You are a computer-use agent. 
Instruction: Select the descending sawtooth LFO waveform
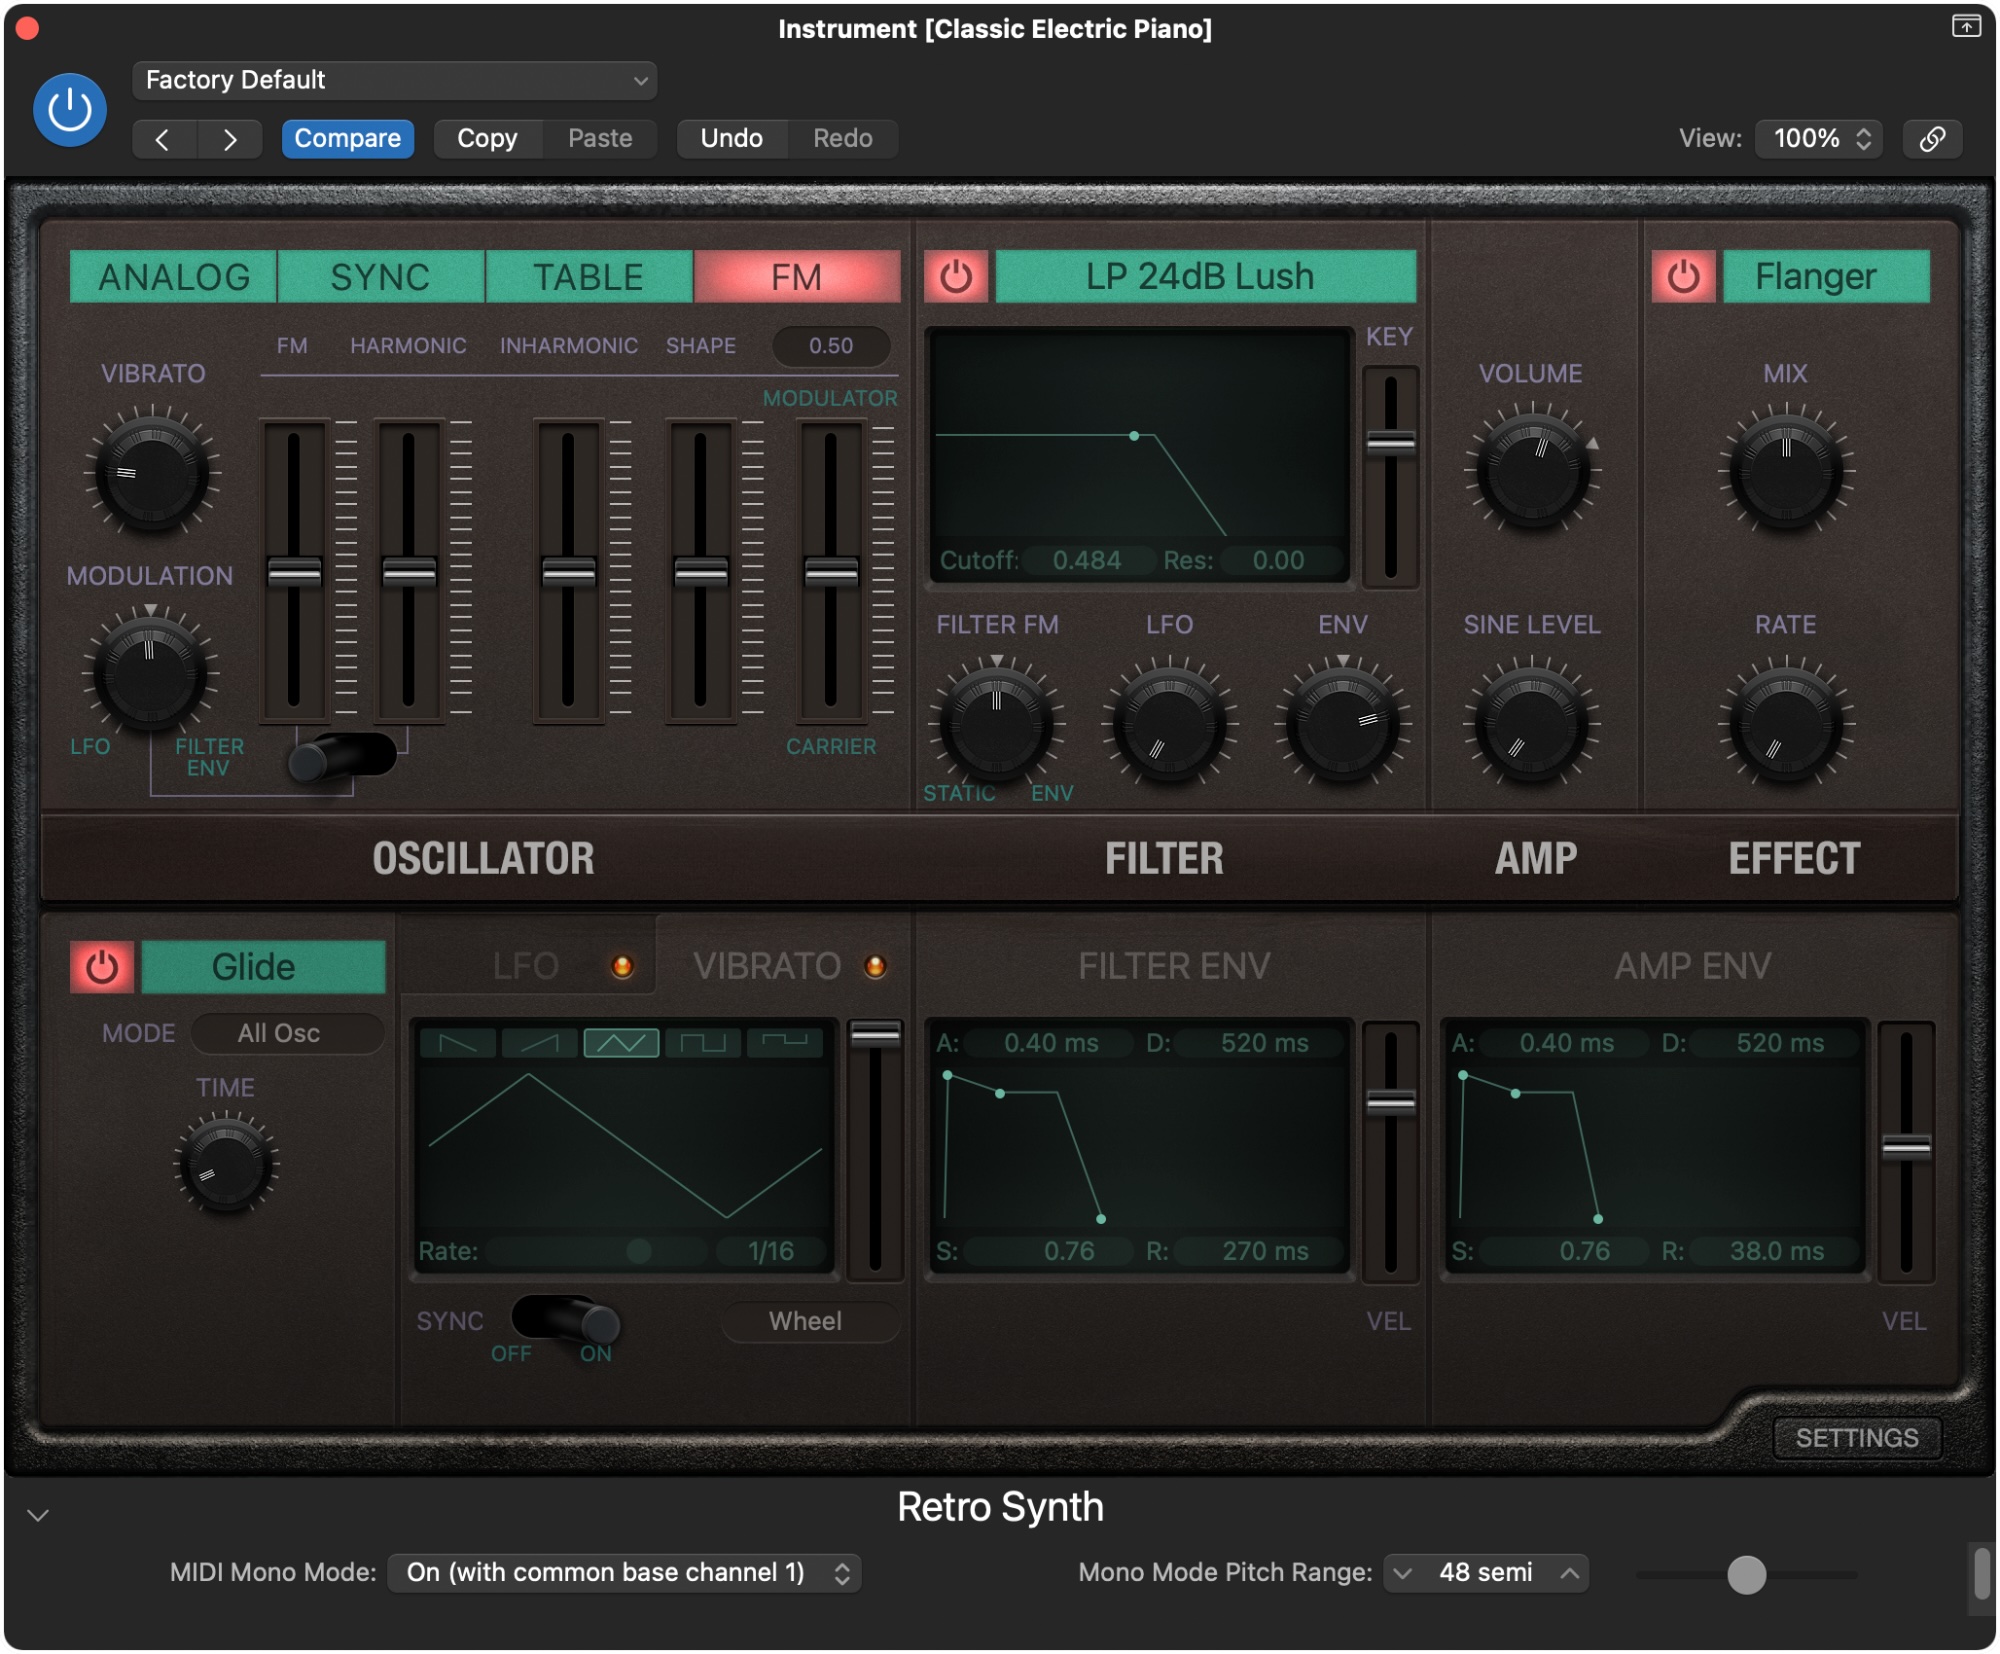tap(458, 1043)
